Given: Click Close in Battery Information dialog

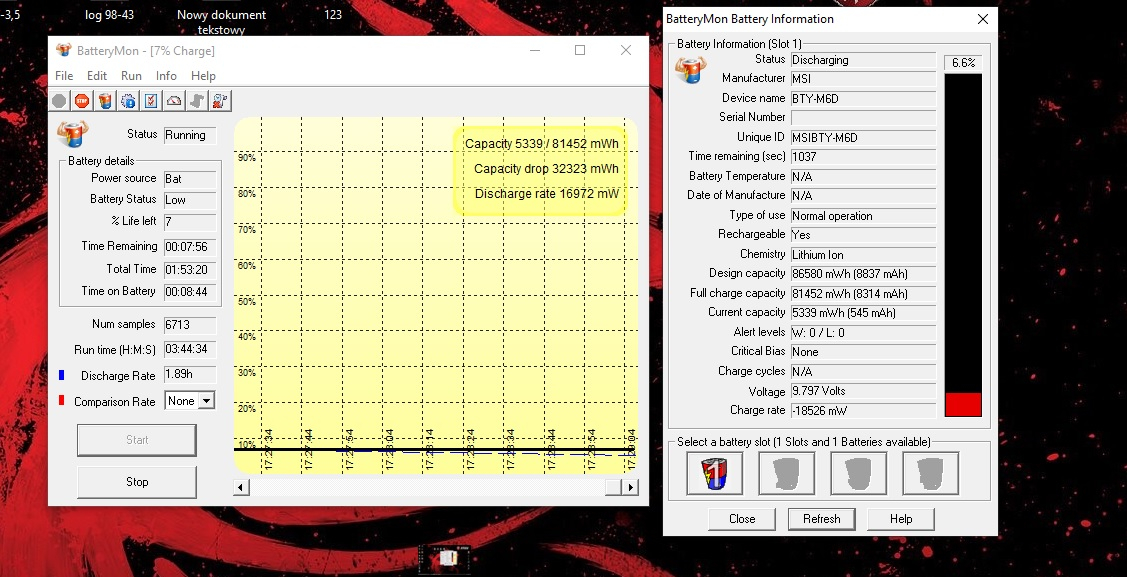Looking at the screenshot, I should pyautogui.click(x=742, y=519).
